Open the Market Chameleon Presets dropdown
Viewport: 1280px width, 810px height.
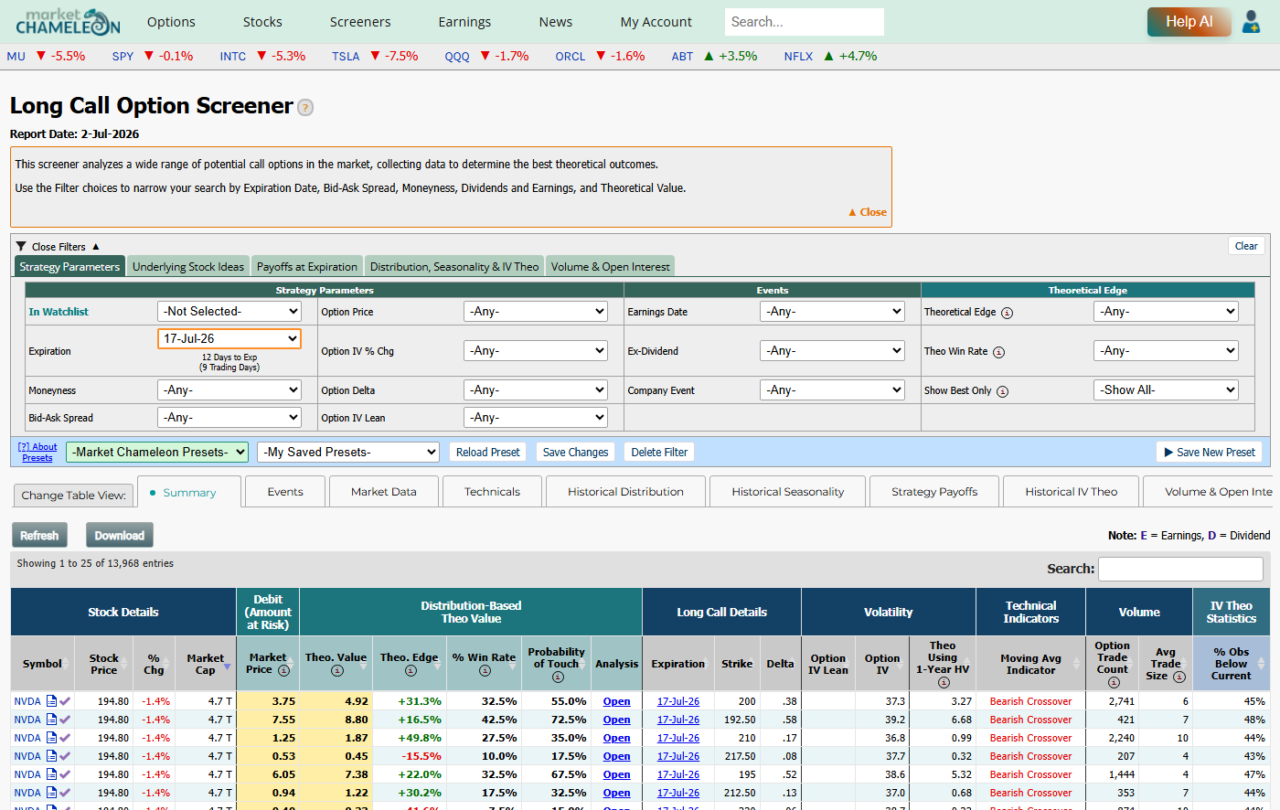(x=157, y=452)
